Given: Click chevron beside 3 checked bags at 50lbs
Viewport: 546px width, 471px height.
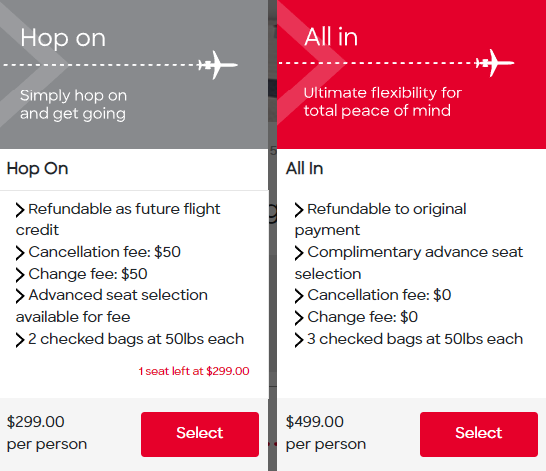Looking at the screenshot, I should (299, 340).
